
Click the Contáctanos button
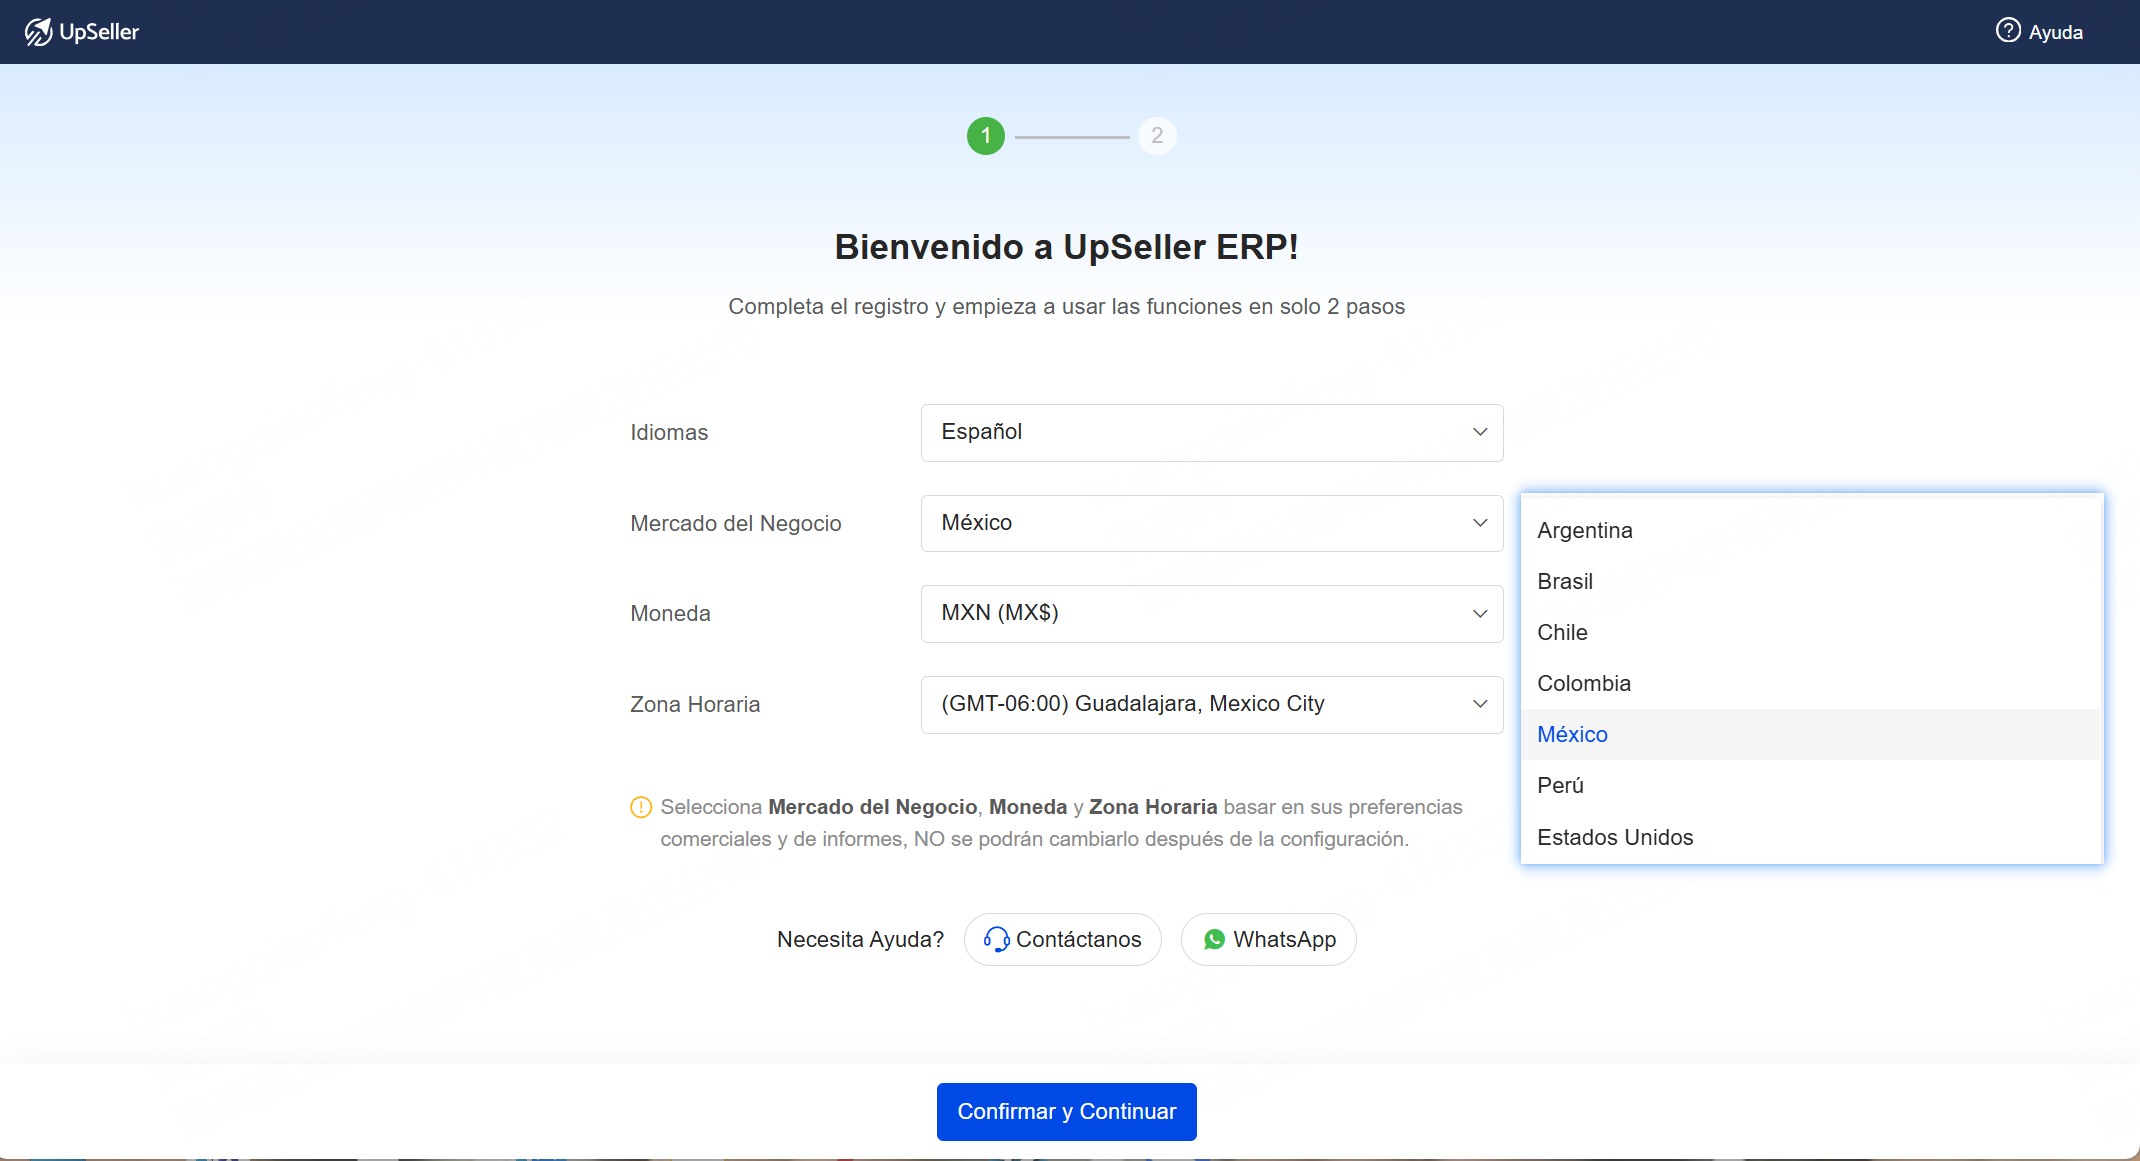click(1063, 939)
